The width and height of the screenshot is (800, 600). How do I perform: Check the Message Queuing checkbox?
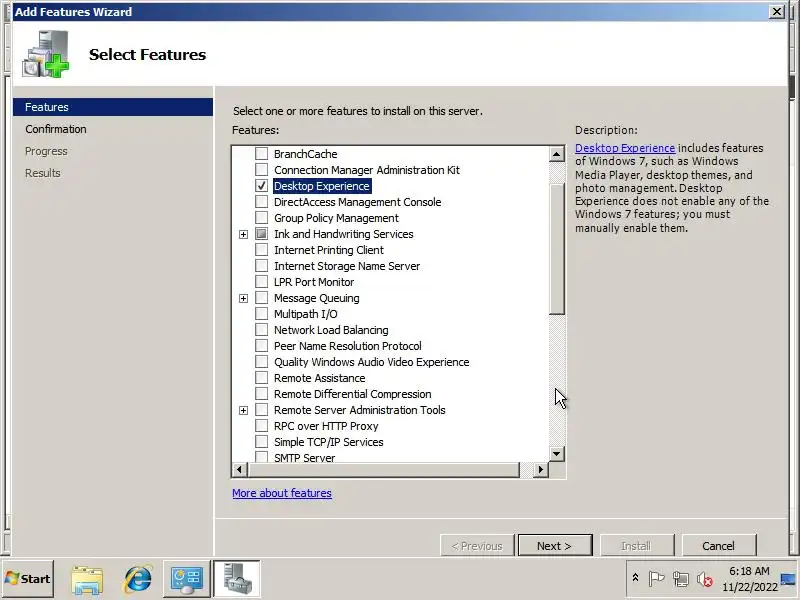261,297
